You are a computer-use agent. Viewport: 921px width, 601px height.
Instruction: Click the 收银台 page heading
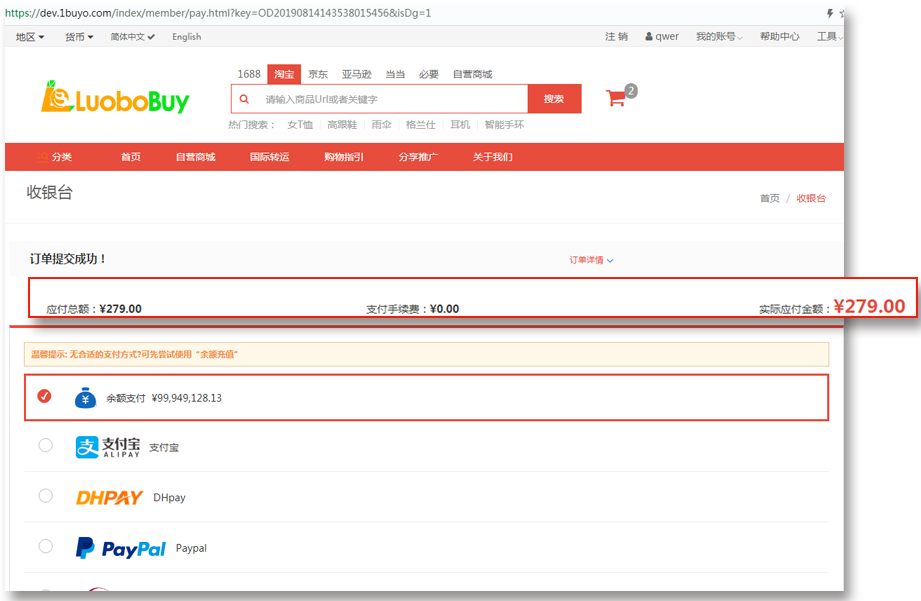pyautogui.click(x=49, y=192)
